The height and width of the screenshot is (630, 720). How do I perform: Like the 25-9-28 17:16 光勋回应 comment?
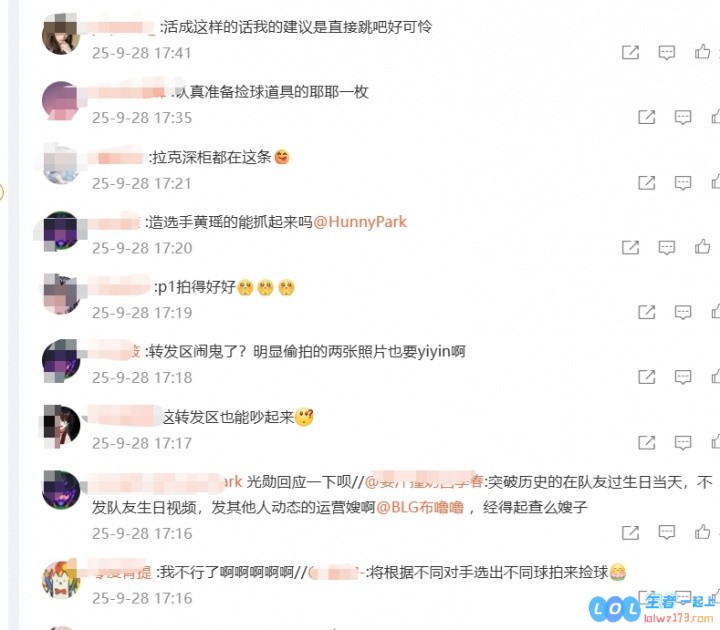[702, 532]
